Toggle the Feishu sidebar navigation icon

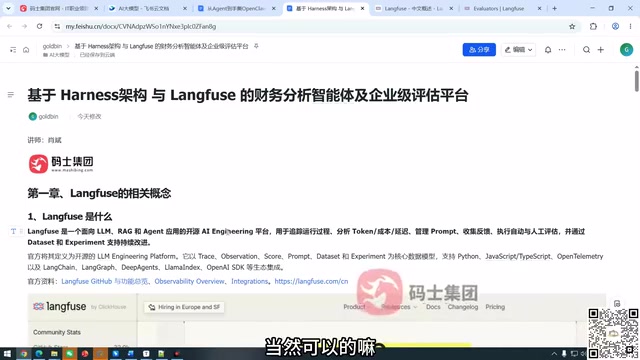tap(13, 50)
